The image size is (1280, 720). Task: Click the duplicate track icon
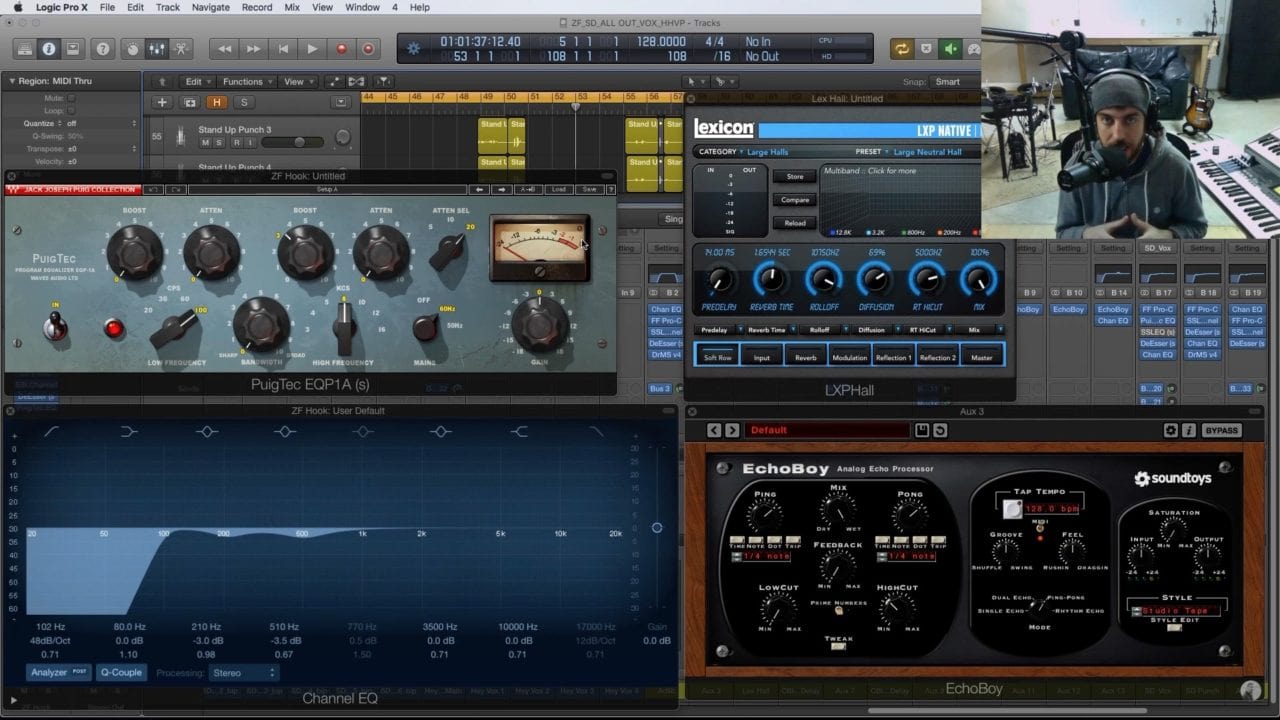190,102
